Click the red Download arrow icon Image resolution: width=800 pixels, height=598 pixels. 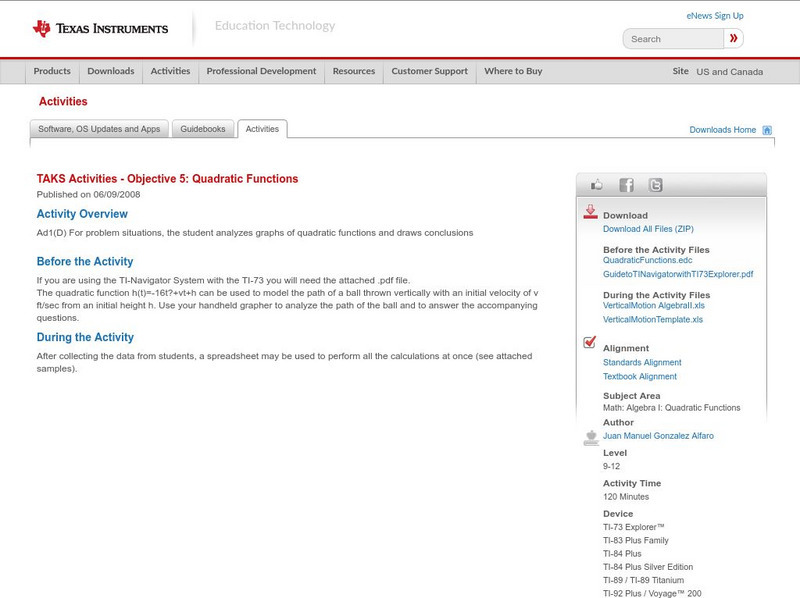coord(590,212)
